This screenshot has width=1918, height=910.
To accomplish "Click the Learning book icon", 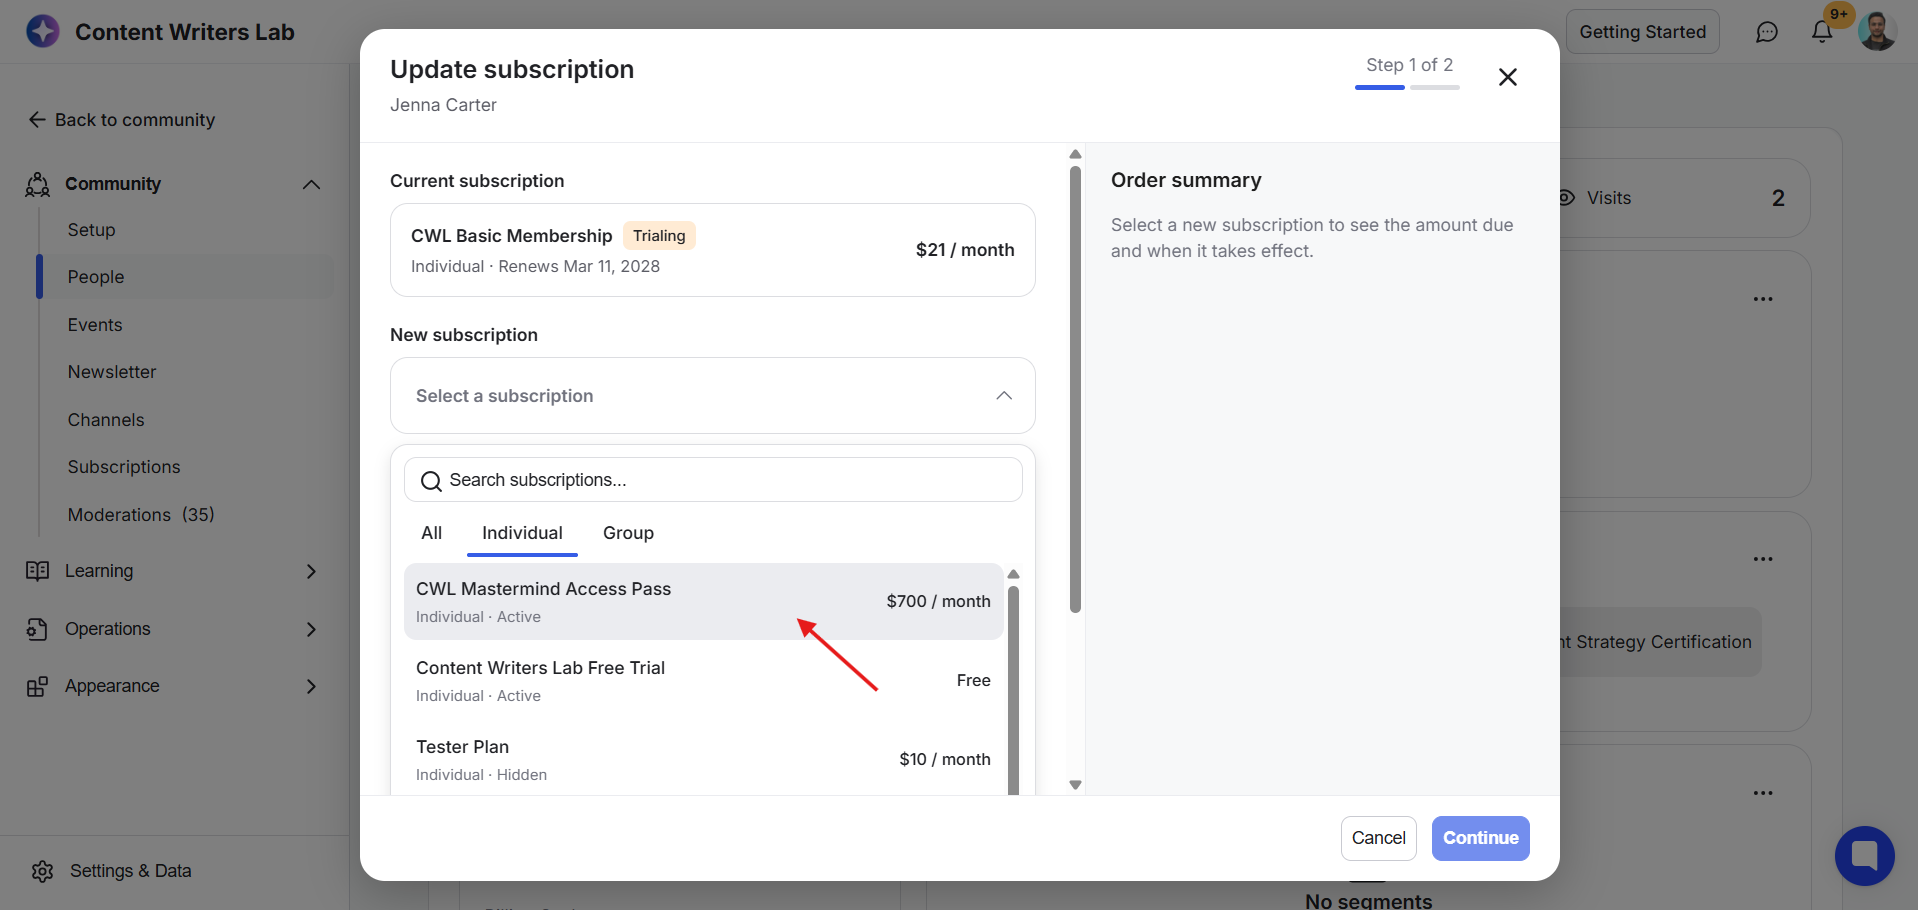I will pos(38,571).
